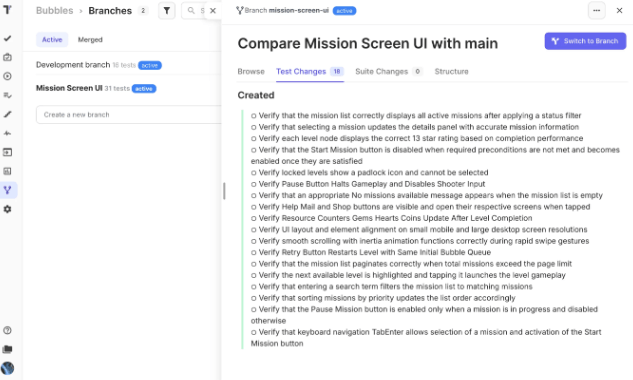Focus the Create a new branch field
This screenshot has width=633, height=380.
point(128,115)
